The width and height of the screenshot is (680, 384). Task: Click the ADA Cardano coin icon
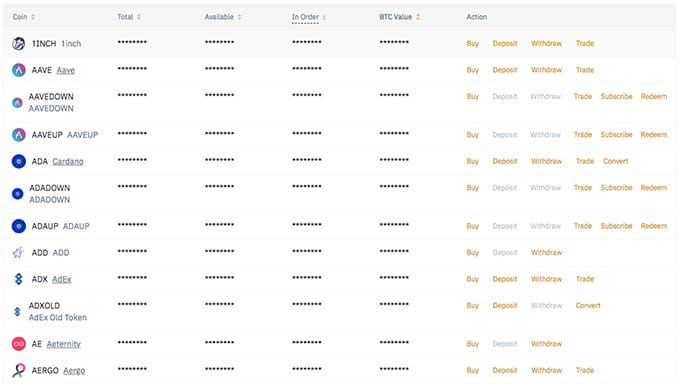[x=18, y=161]
